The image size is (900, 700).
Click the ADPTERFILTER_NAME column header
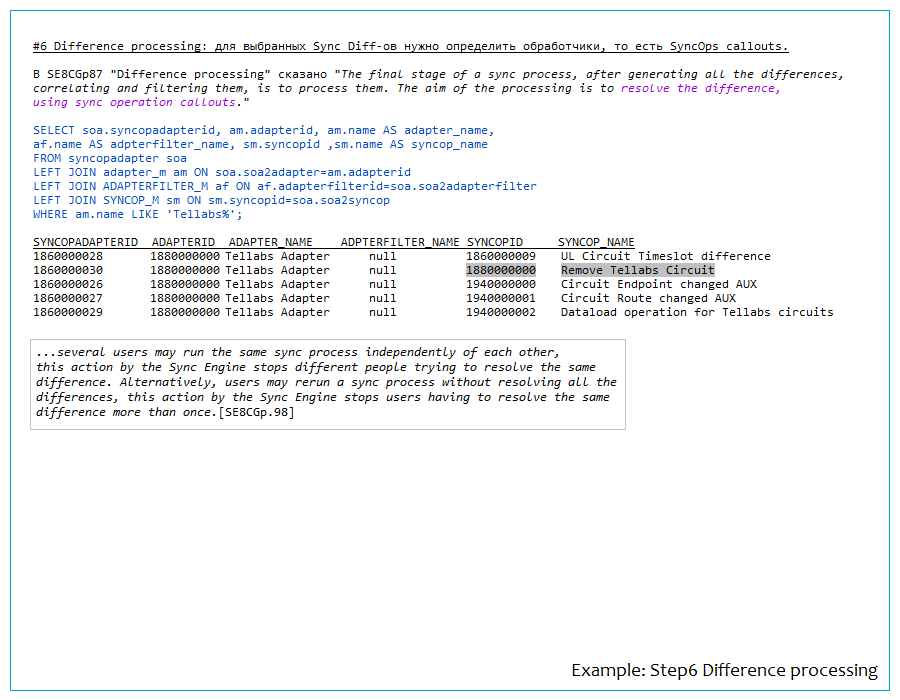(400, 242)
